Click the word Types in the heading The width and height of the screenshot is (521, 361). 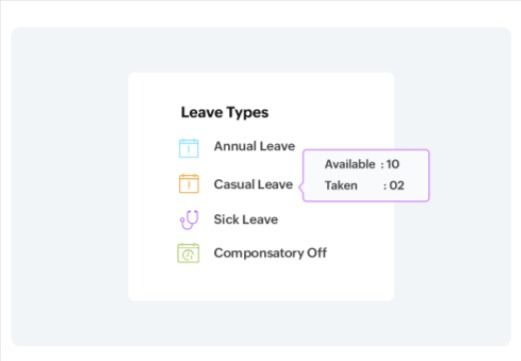coord(248,113)
